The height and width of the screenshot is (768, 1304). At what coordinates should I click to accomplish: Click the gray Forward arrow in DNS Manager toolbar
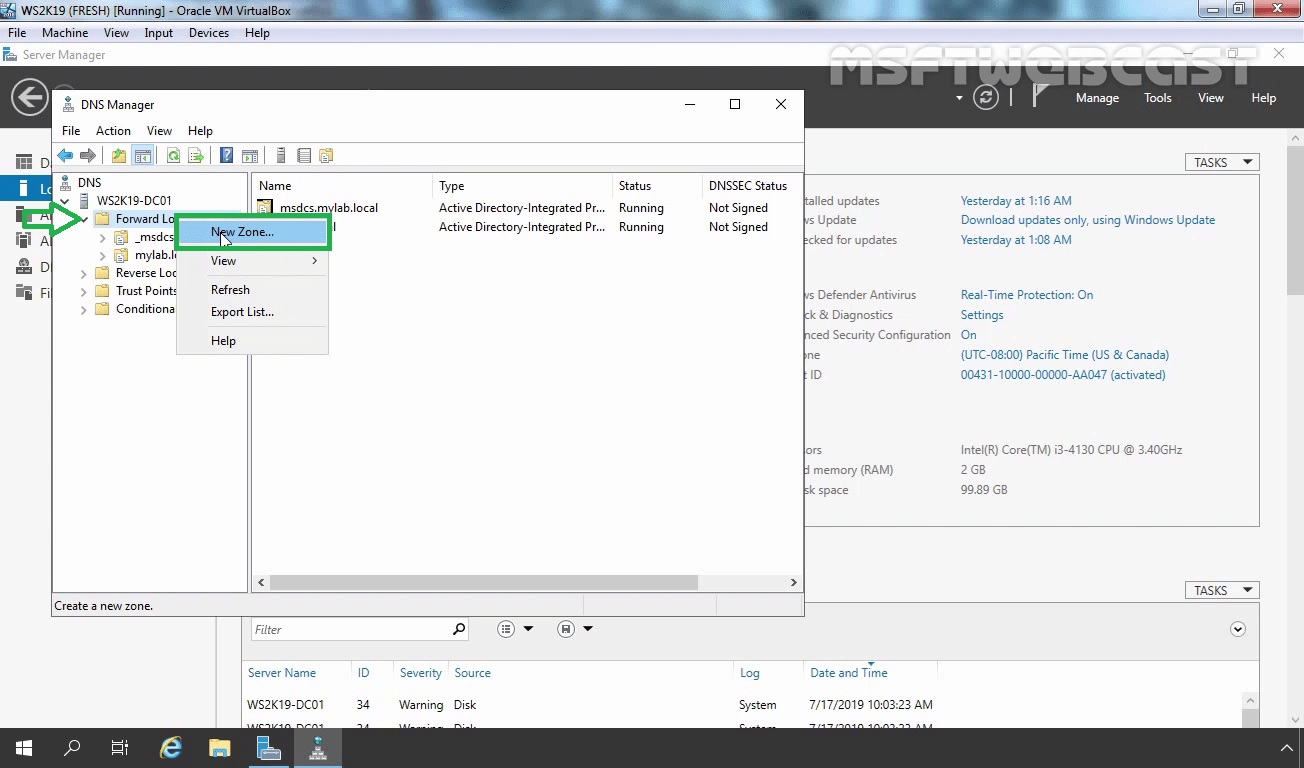(88, 156)
